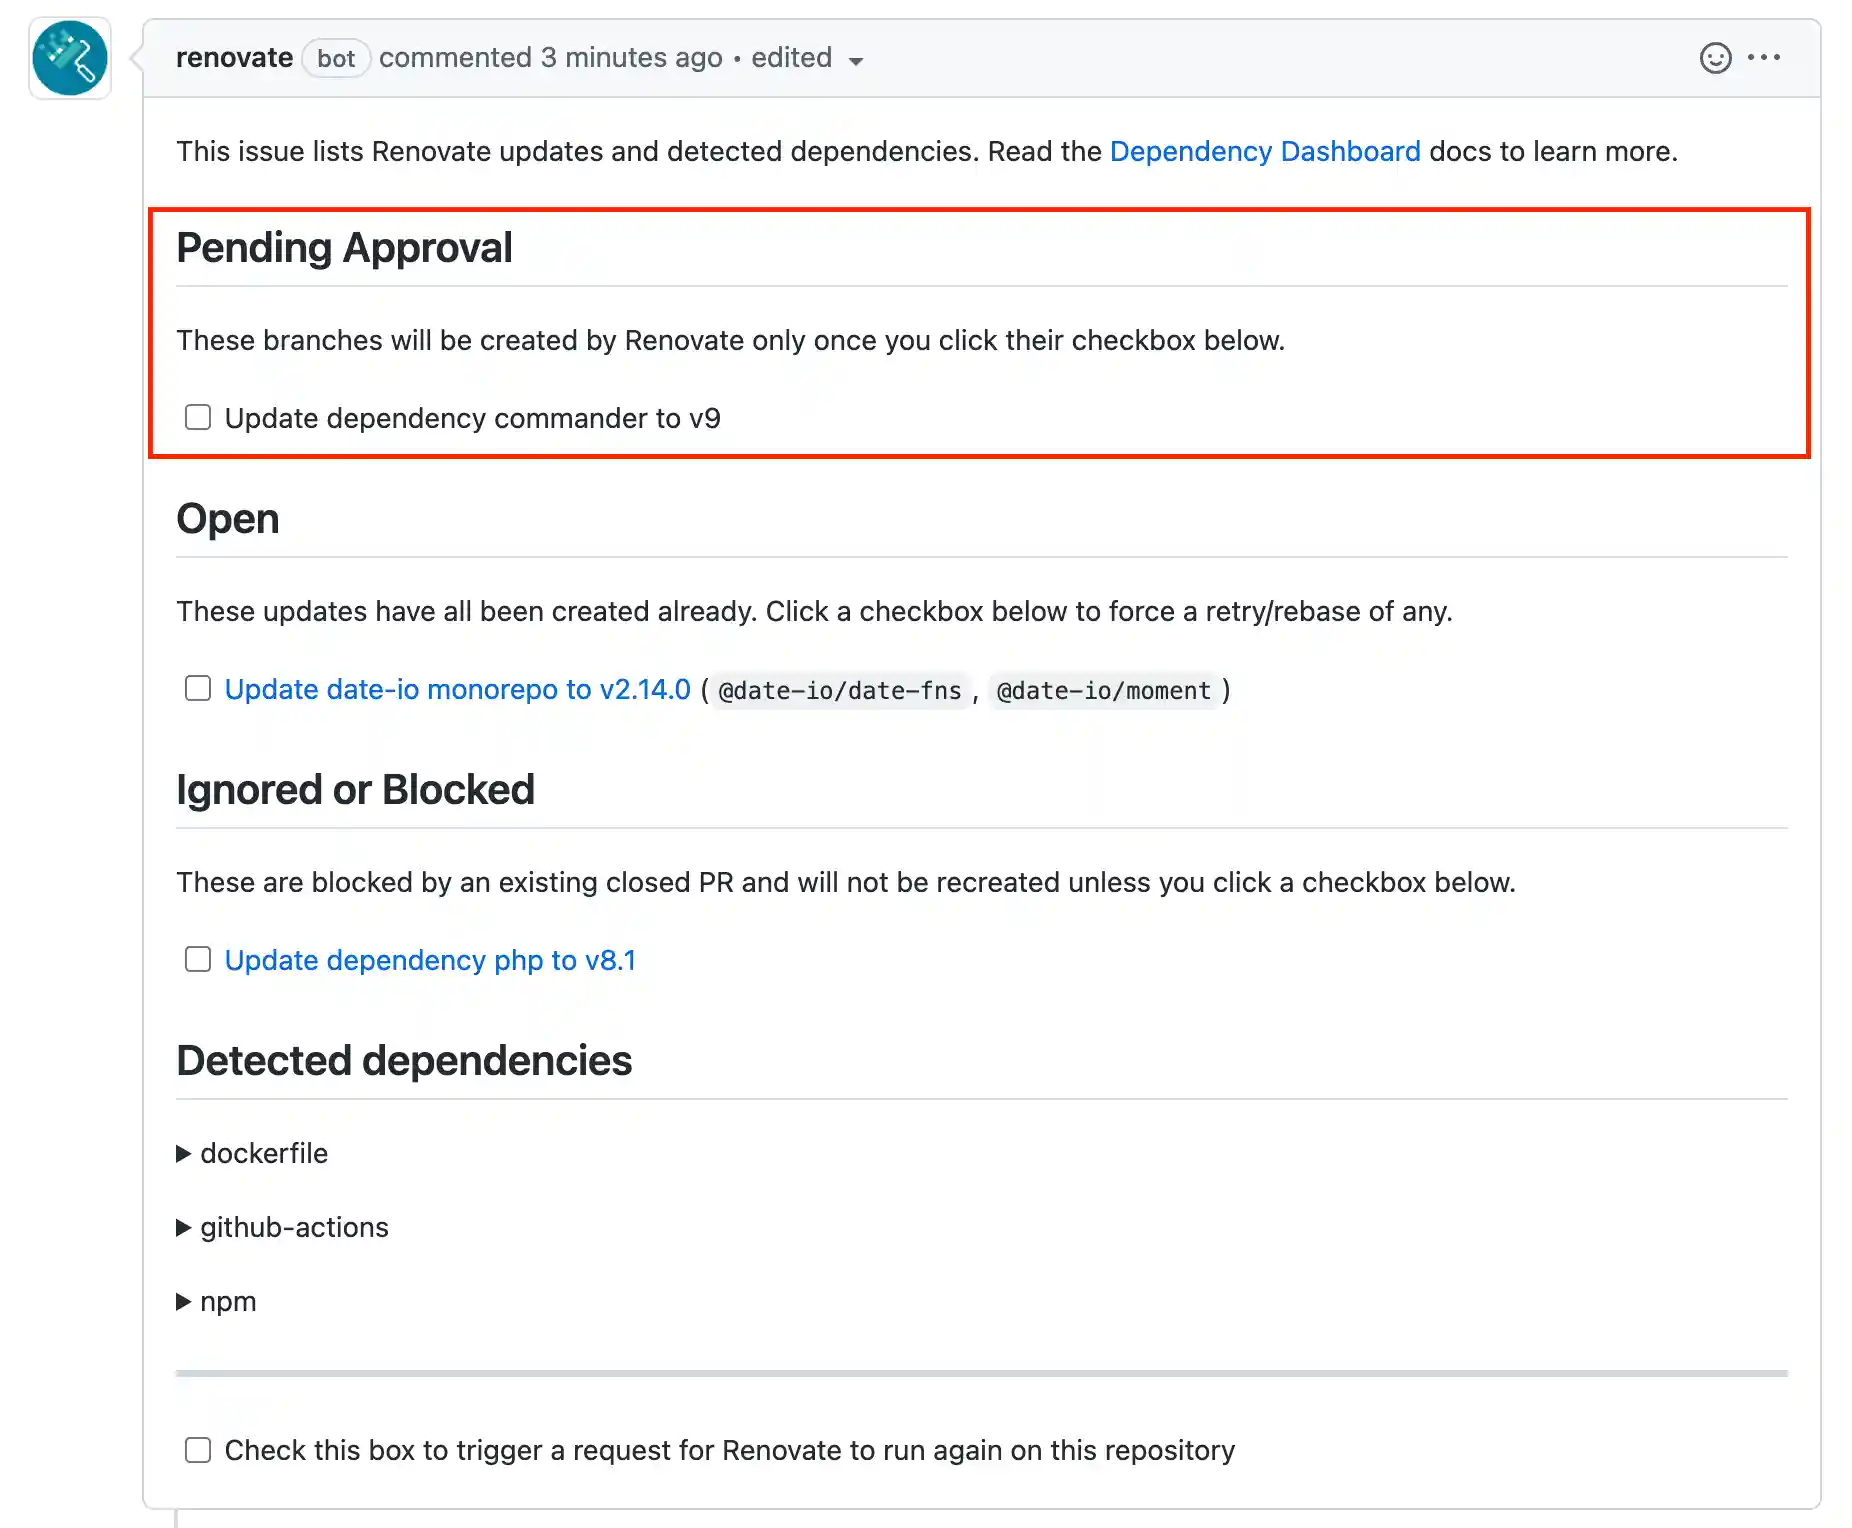Open the Update date-io monorepo to v2.14.0 link
Image resolution: width=1852 pixels, height=1528 pixels.
click(x=457, y=689)
